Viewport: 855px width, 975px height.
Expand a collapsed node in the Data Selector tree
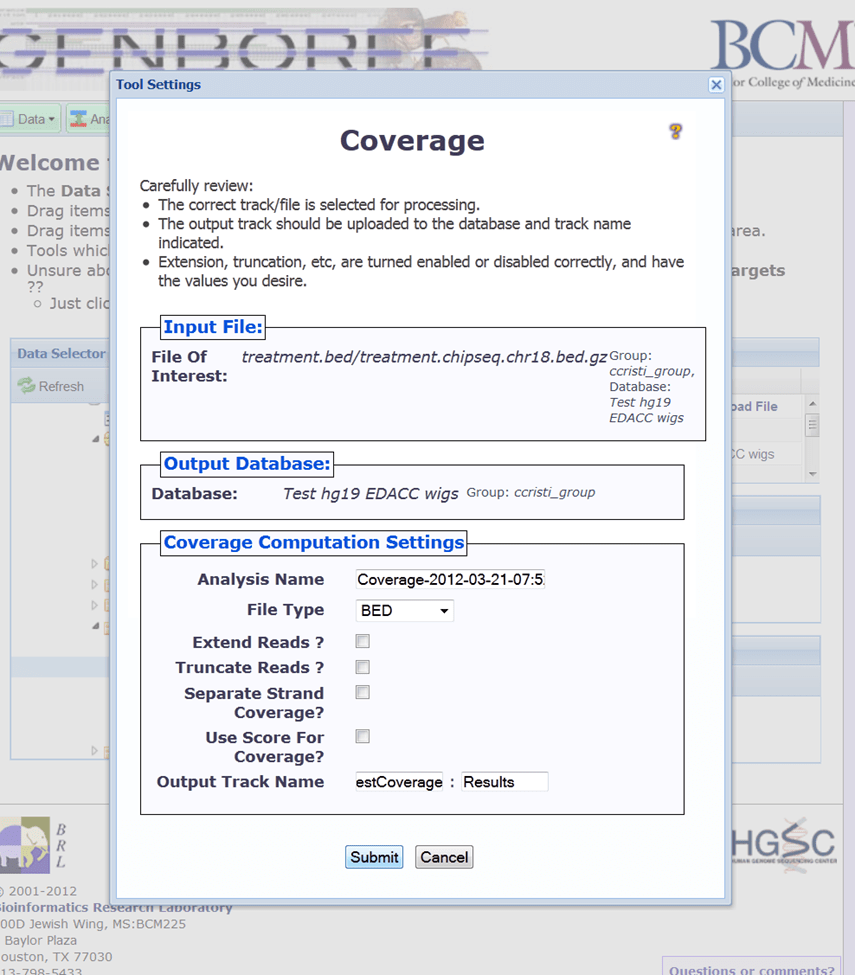(94, 564)
